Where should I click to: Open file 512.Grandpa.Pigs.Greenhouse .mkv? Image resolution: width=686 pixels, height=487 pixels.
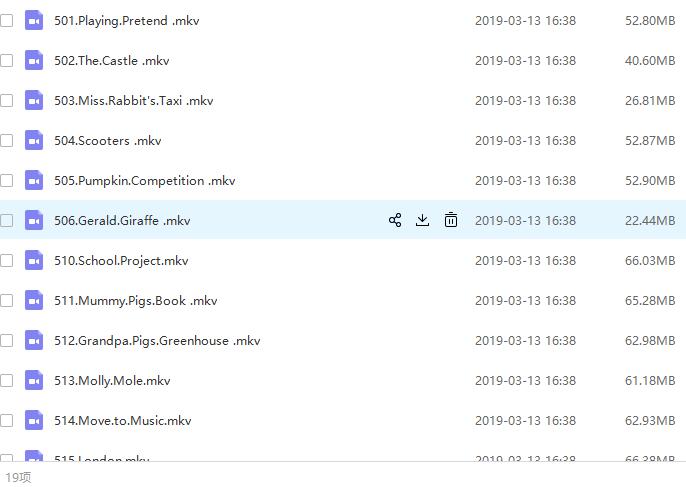coord(157,341)
